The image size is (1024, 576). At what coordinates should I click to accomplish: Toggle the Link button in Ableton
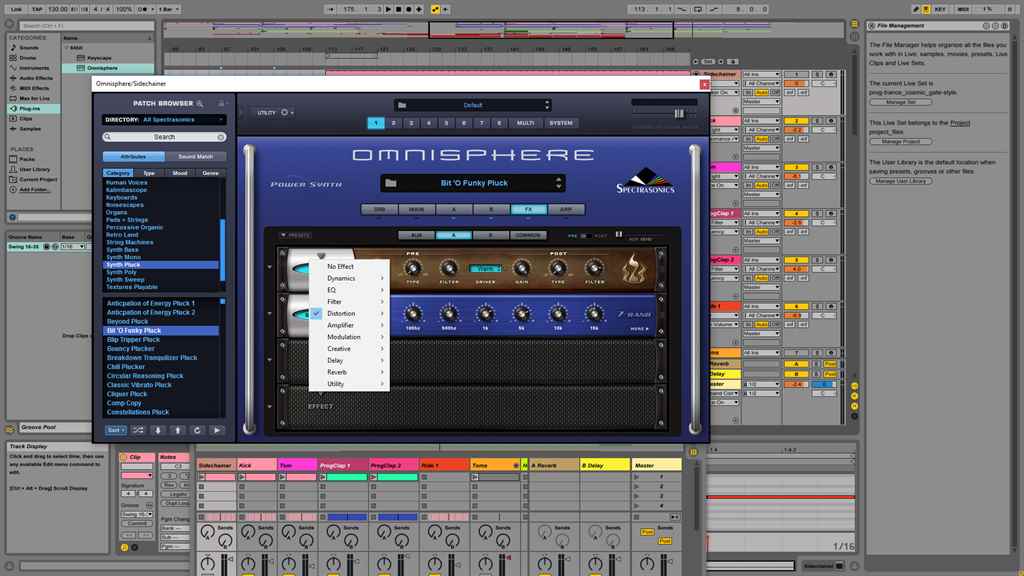tap(16, 9)
